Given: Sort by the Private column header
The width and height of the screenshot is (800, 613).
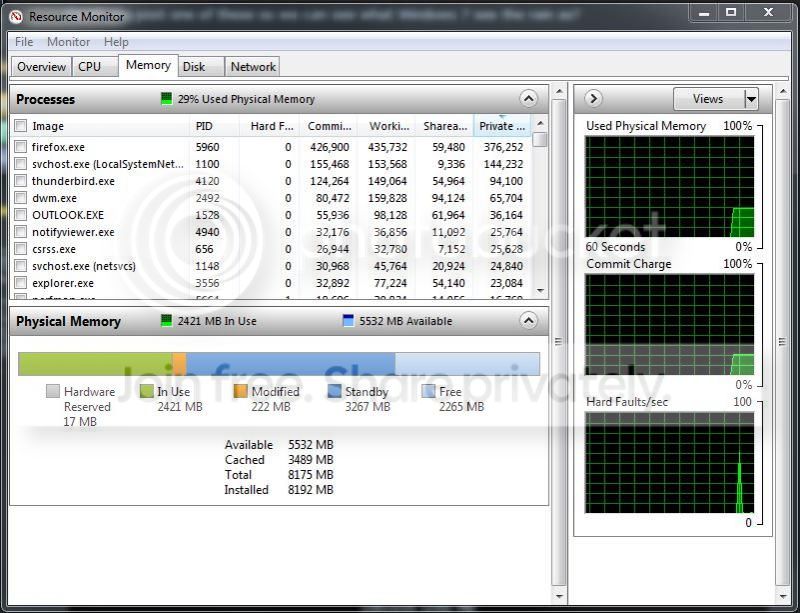Looking at the screenshot, I should point(502,126).
